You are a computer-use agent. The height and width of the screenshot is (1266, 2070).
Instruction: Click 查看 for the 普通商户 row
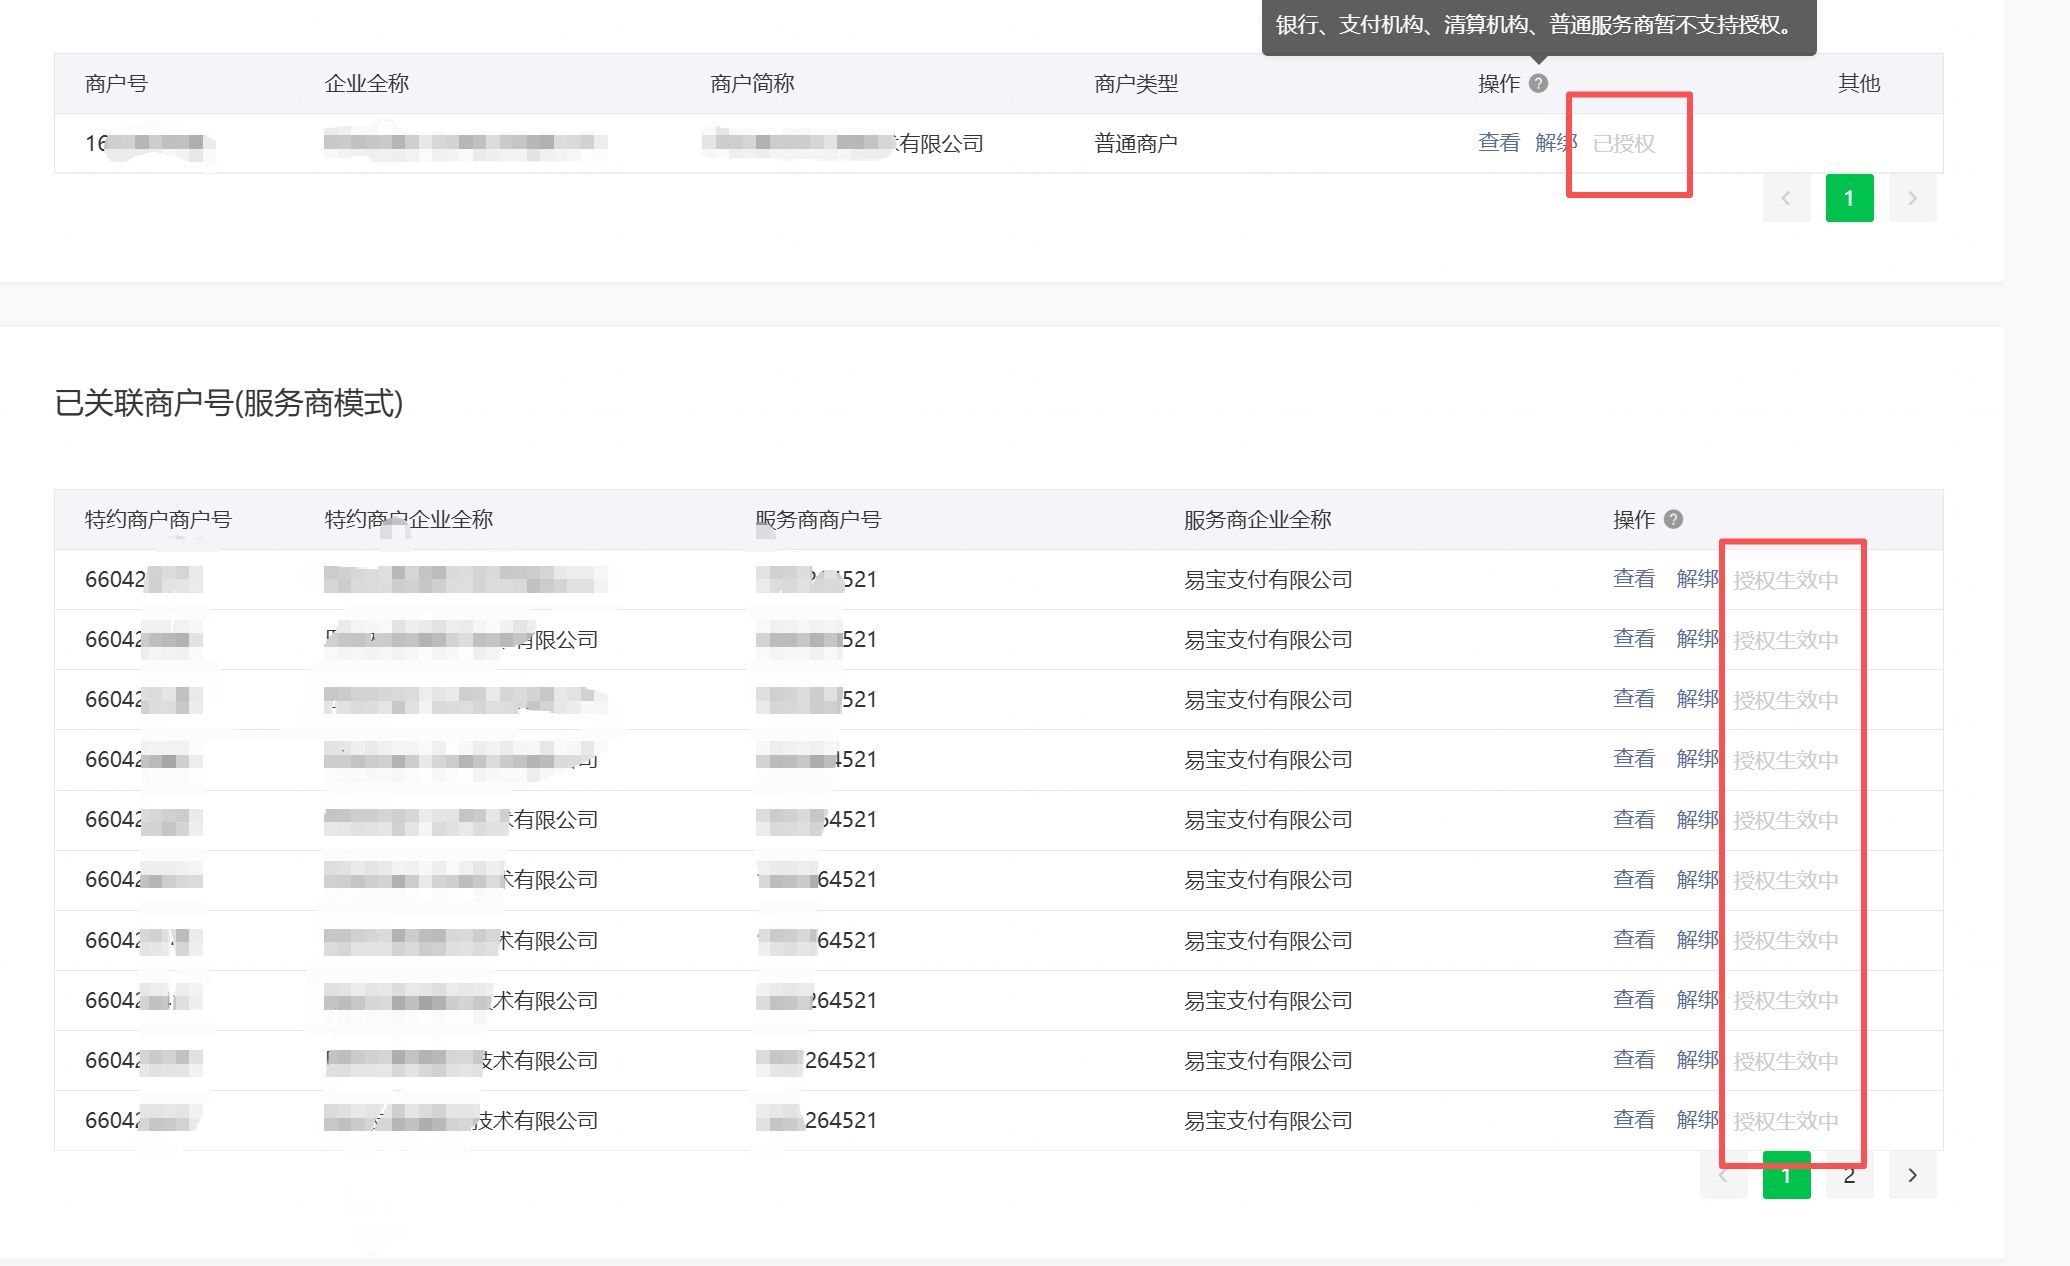tap(1498, 143)
